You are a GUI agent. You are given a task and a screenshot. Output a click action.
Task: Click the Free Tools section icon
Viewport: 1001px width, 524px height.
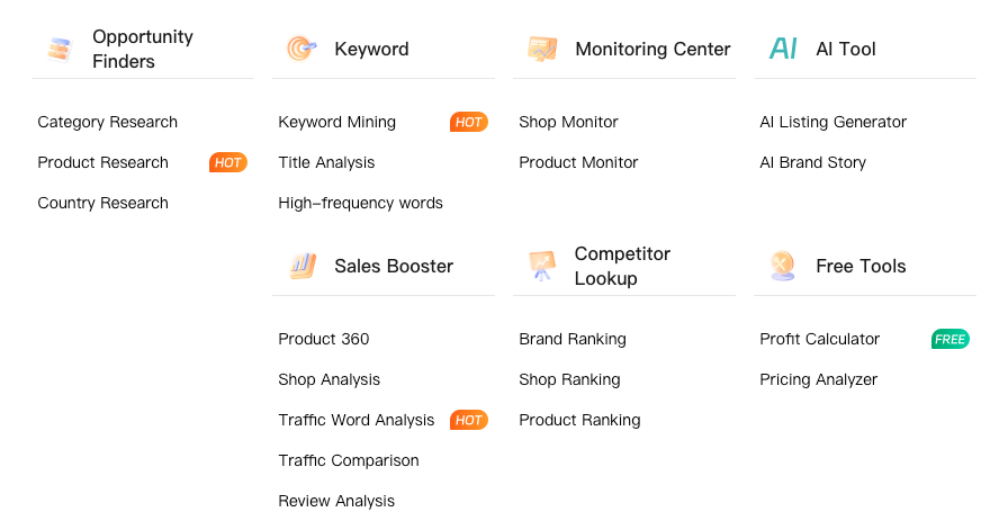pyautogui.click(x=783, y=266)
